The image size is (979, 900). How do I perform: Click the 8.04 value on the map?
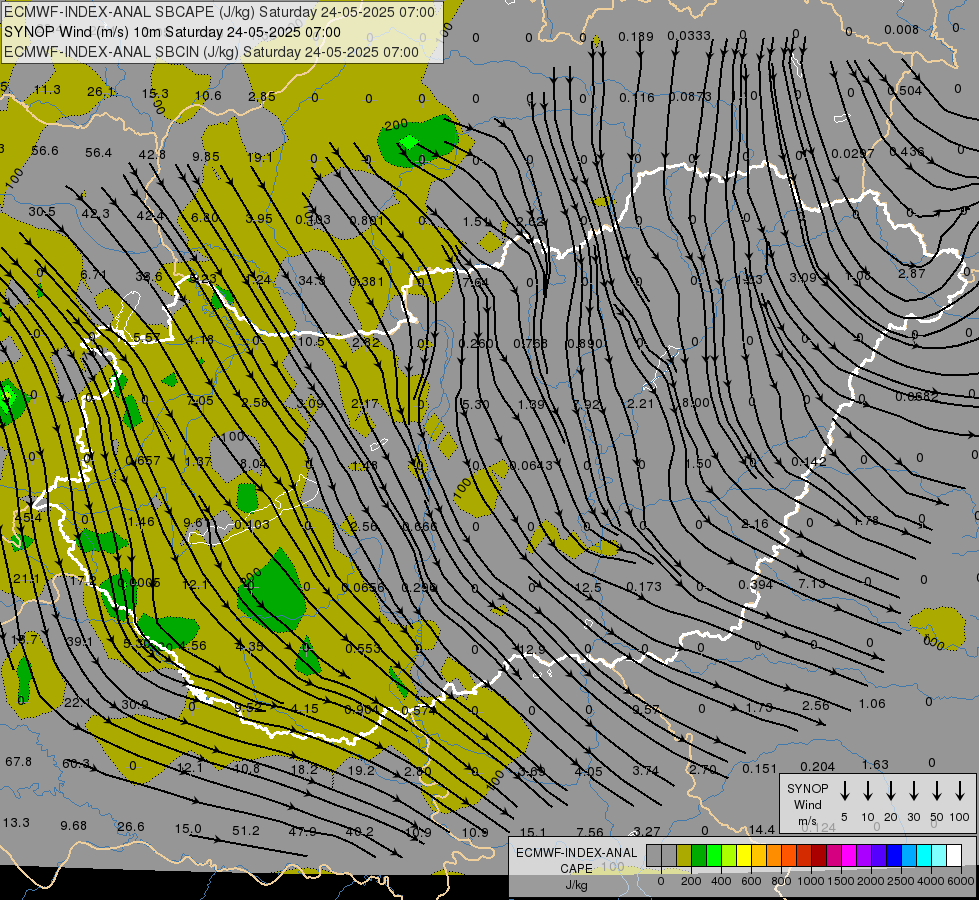(x=253, y=463)
